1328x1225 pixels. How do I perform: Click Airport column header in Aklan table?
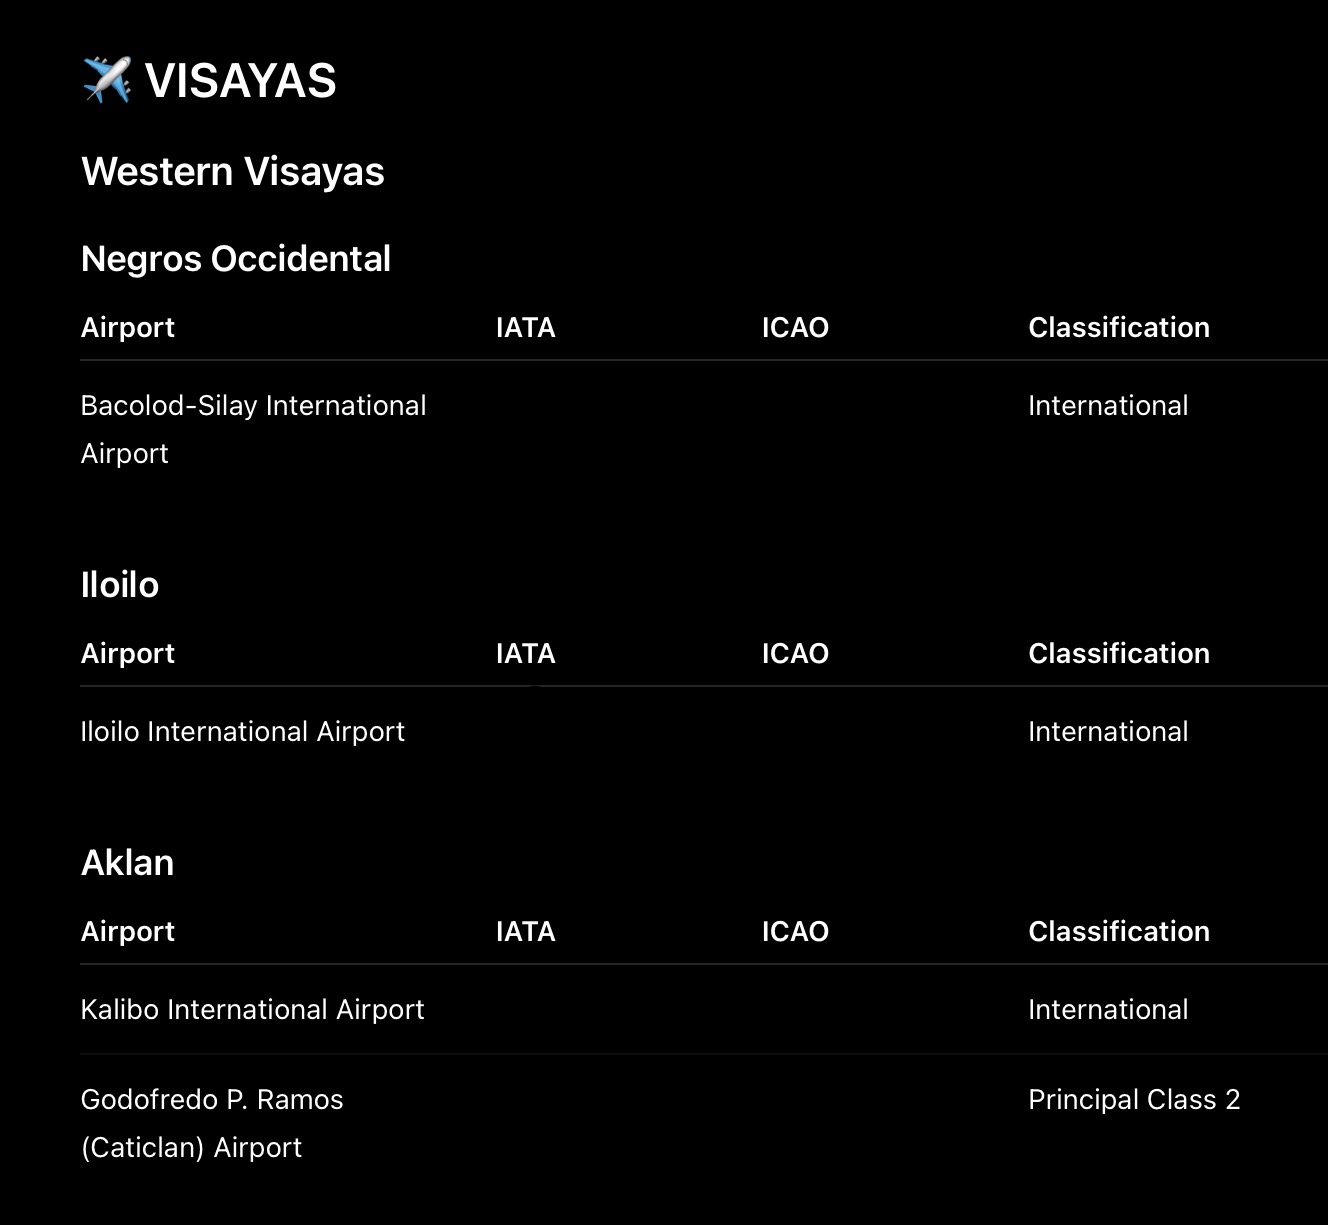[x=128, y=932]
